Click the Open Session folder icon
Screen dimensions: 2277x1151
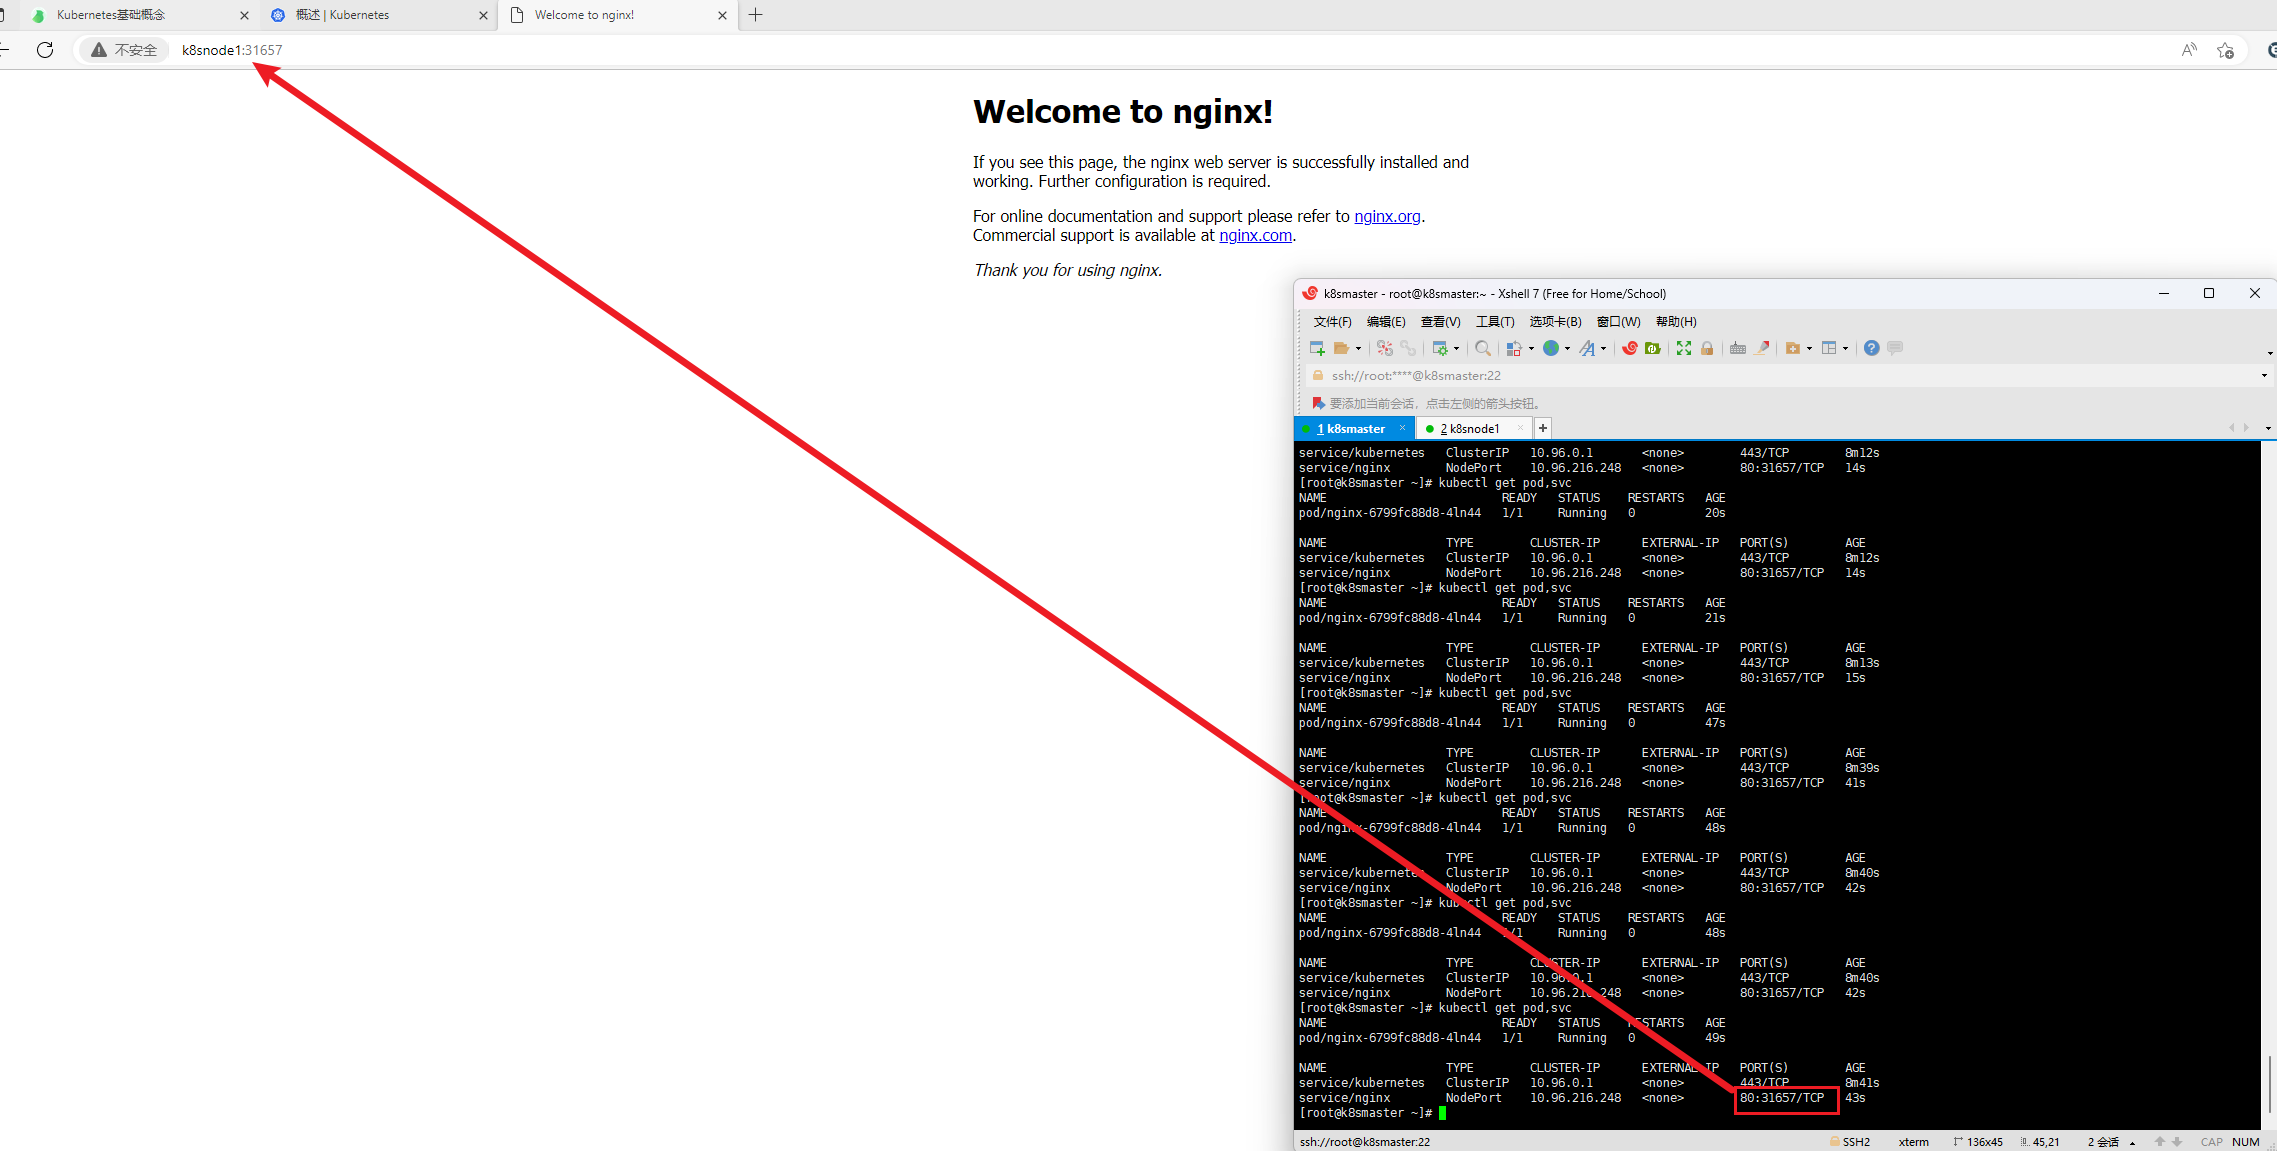click(x=1341, y=348)
